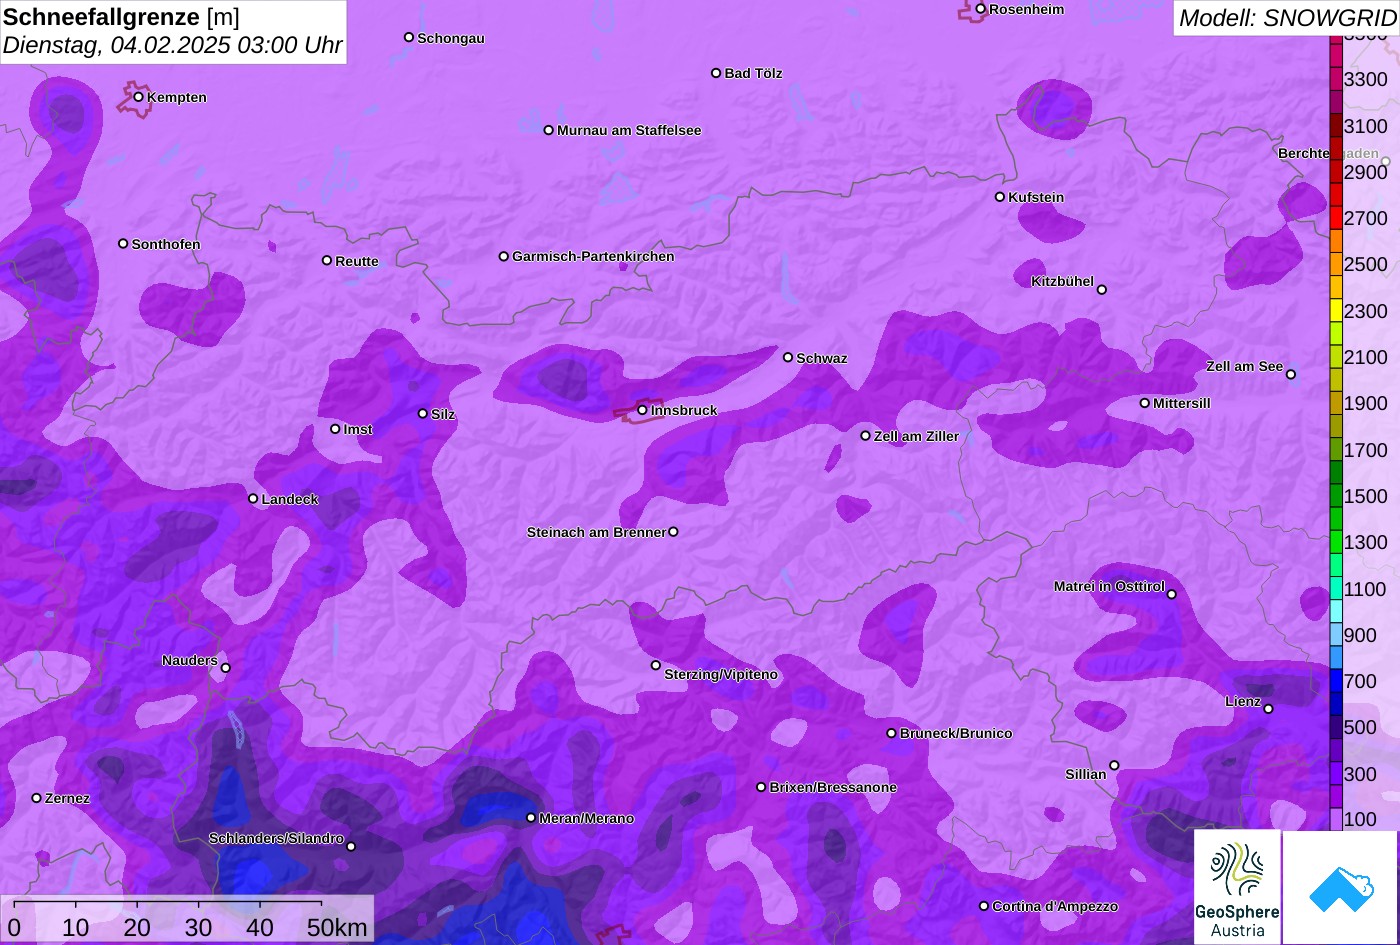
Task: Click the red 2700 legend color
Action: pos(1336,218)
